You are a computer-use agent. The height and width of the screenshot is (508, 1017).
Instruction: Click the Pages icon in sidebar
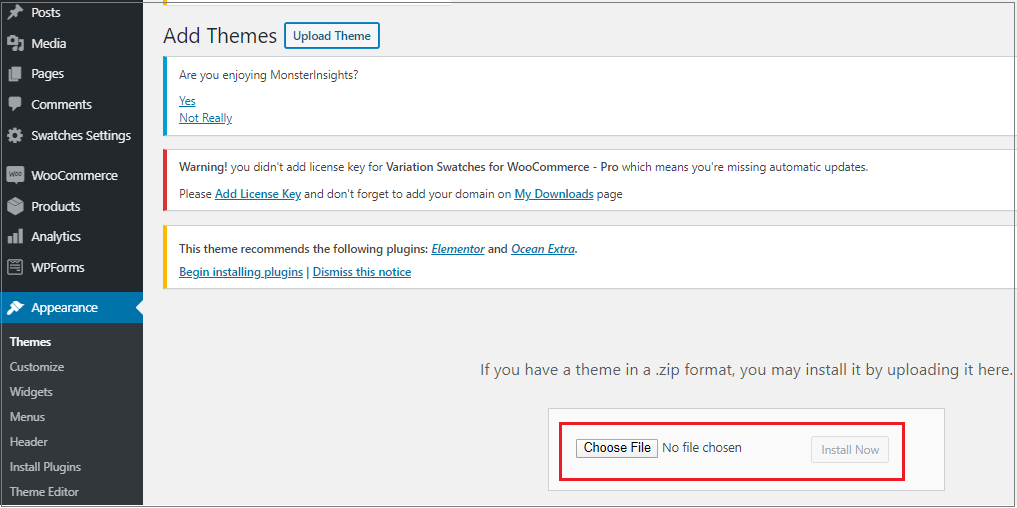tap(15, 74)
